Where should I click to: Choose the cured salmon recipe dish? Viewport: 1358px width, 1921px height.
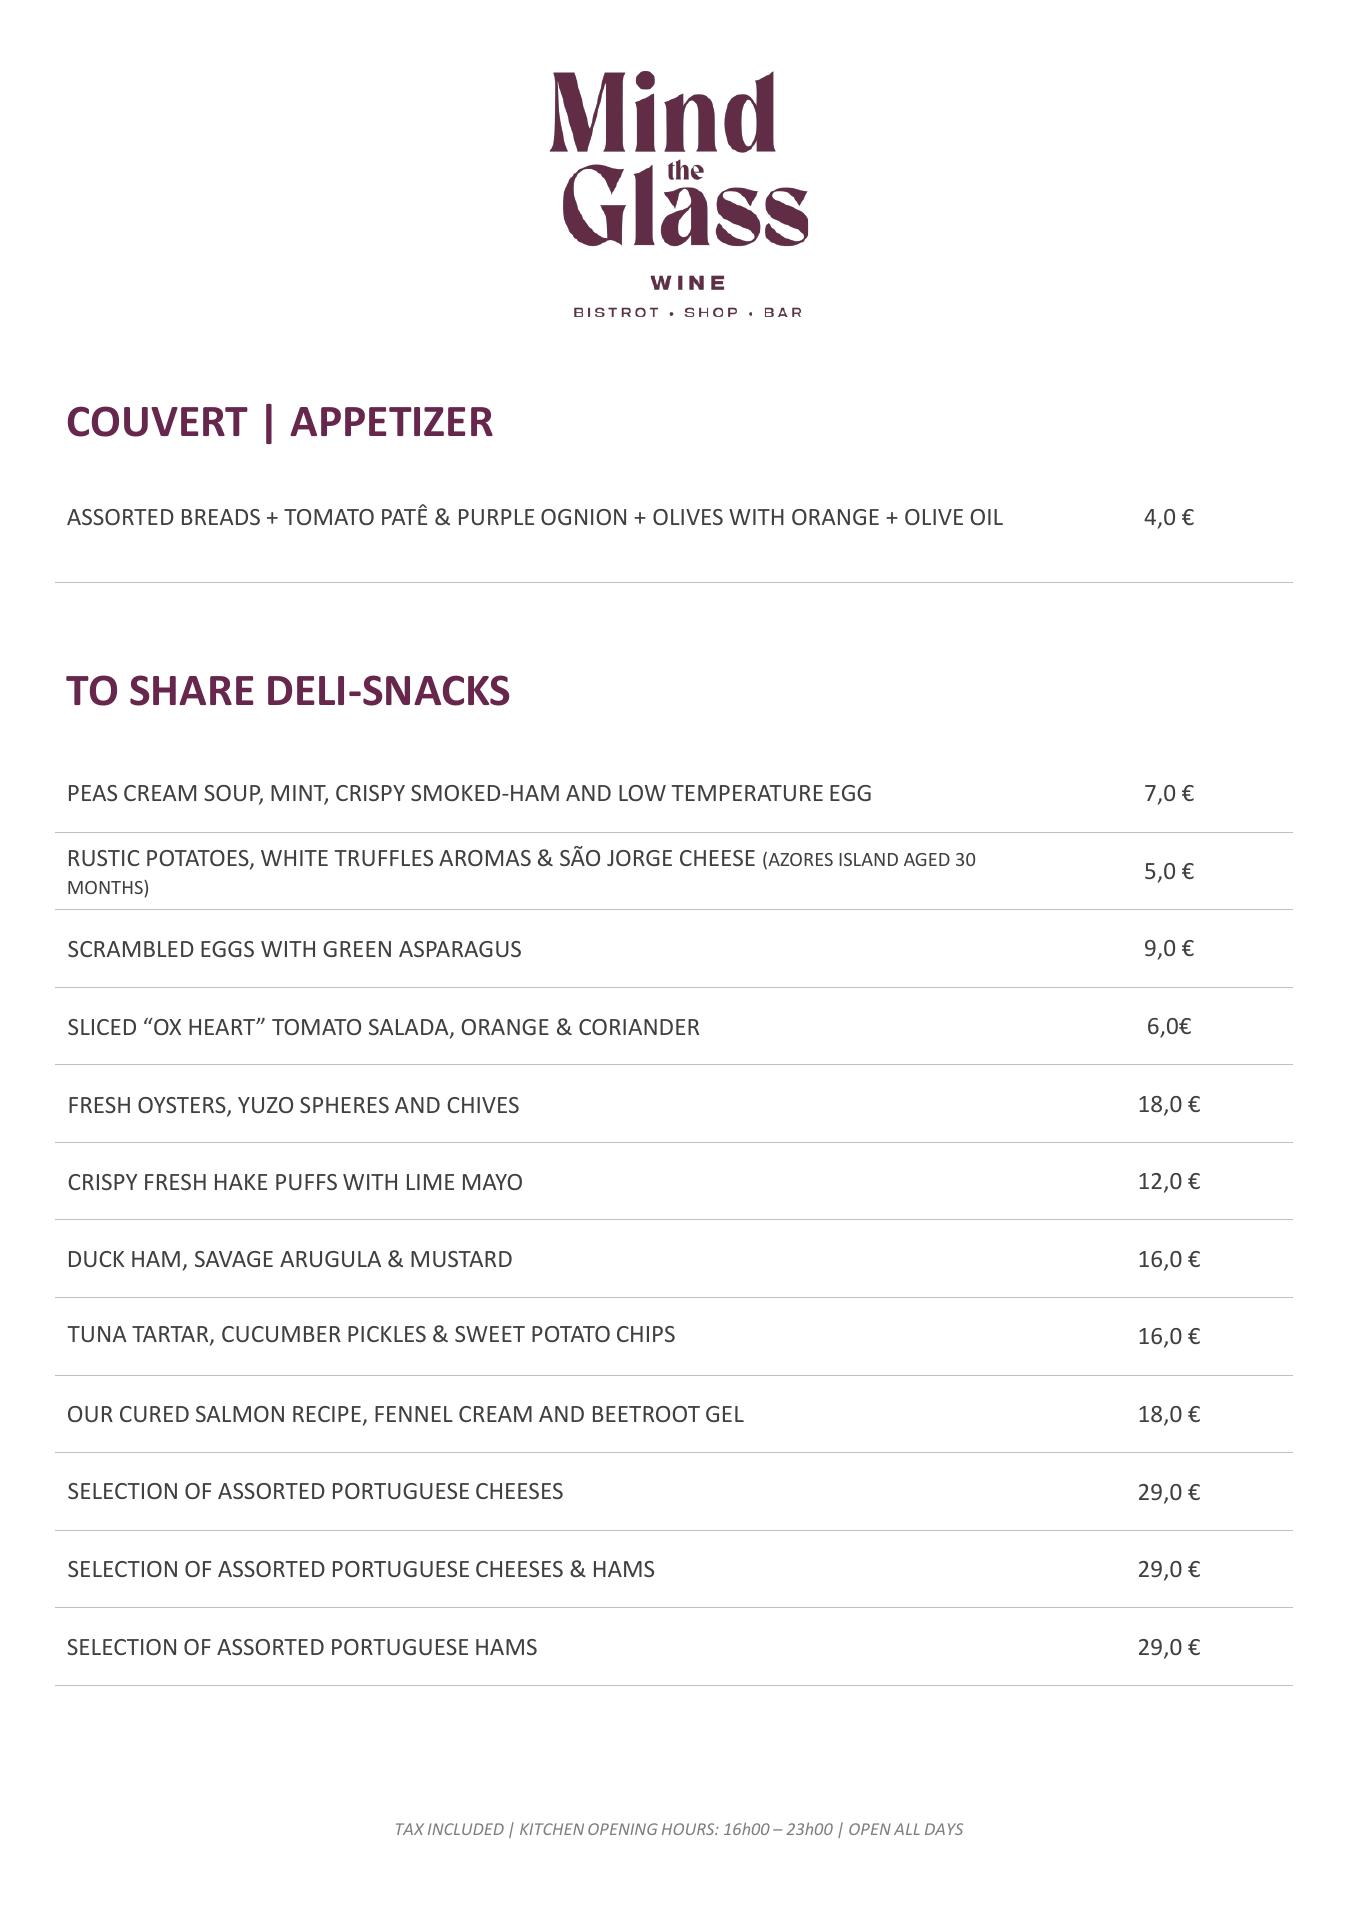pyautogui.click(x=405, y=1414)
